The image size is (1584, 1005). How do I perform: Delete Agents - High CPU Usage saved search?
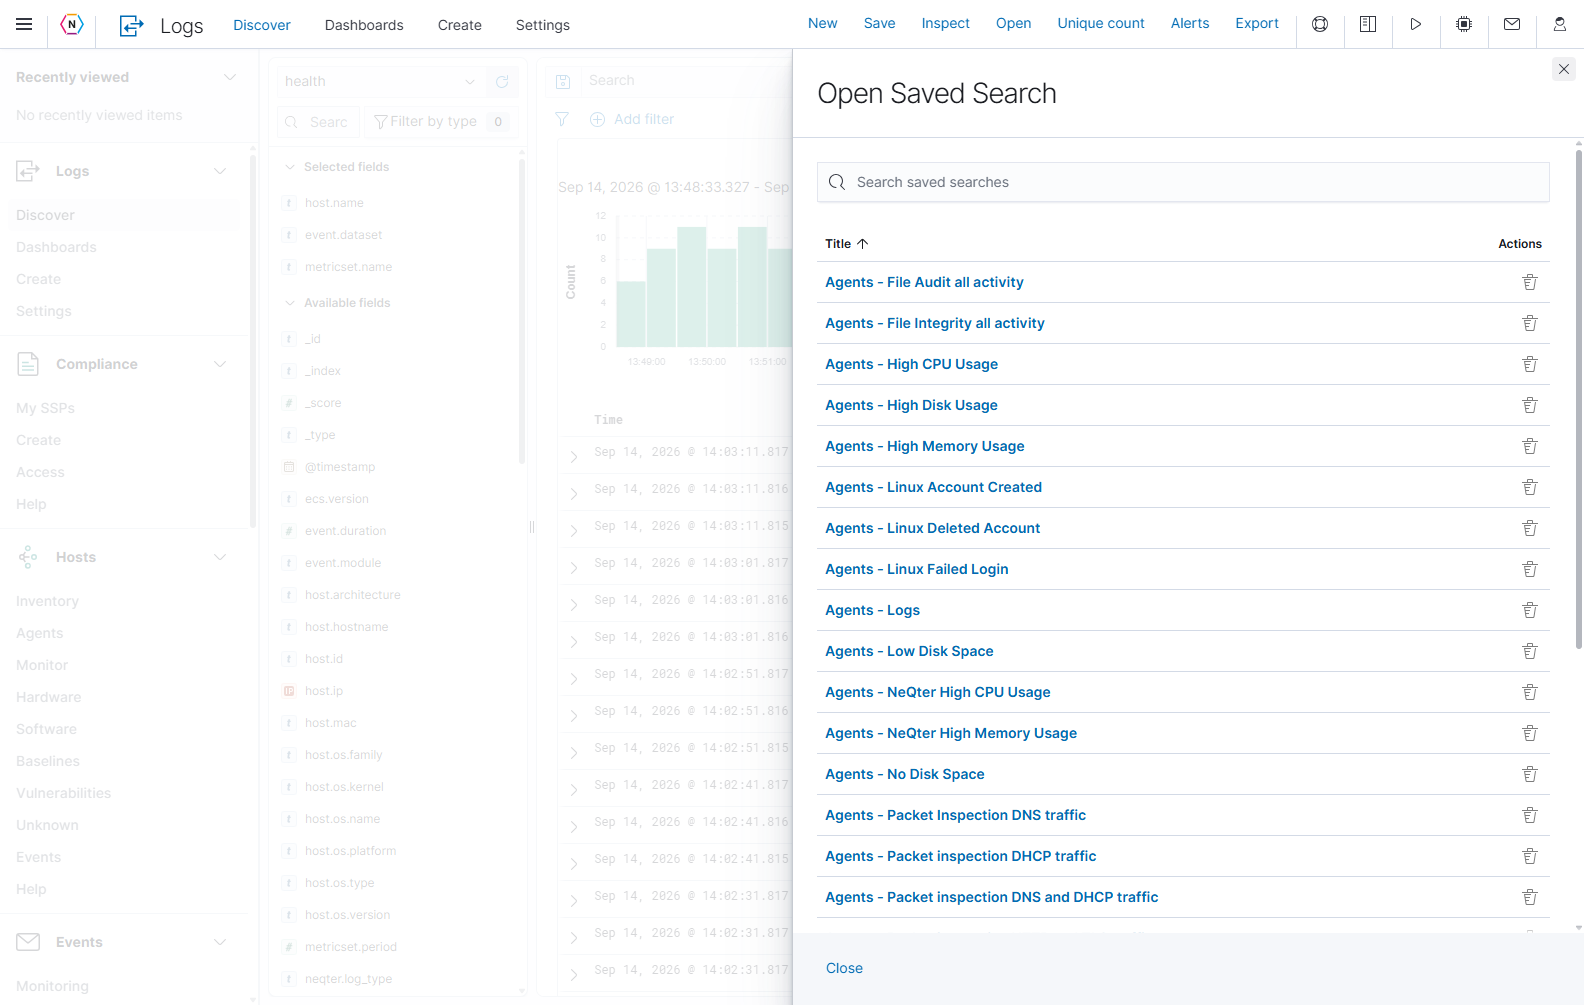click(1530, 364)
